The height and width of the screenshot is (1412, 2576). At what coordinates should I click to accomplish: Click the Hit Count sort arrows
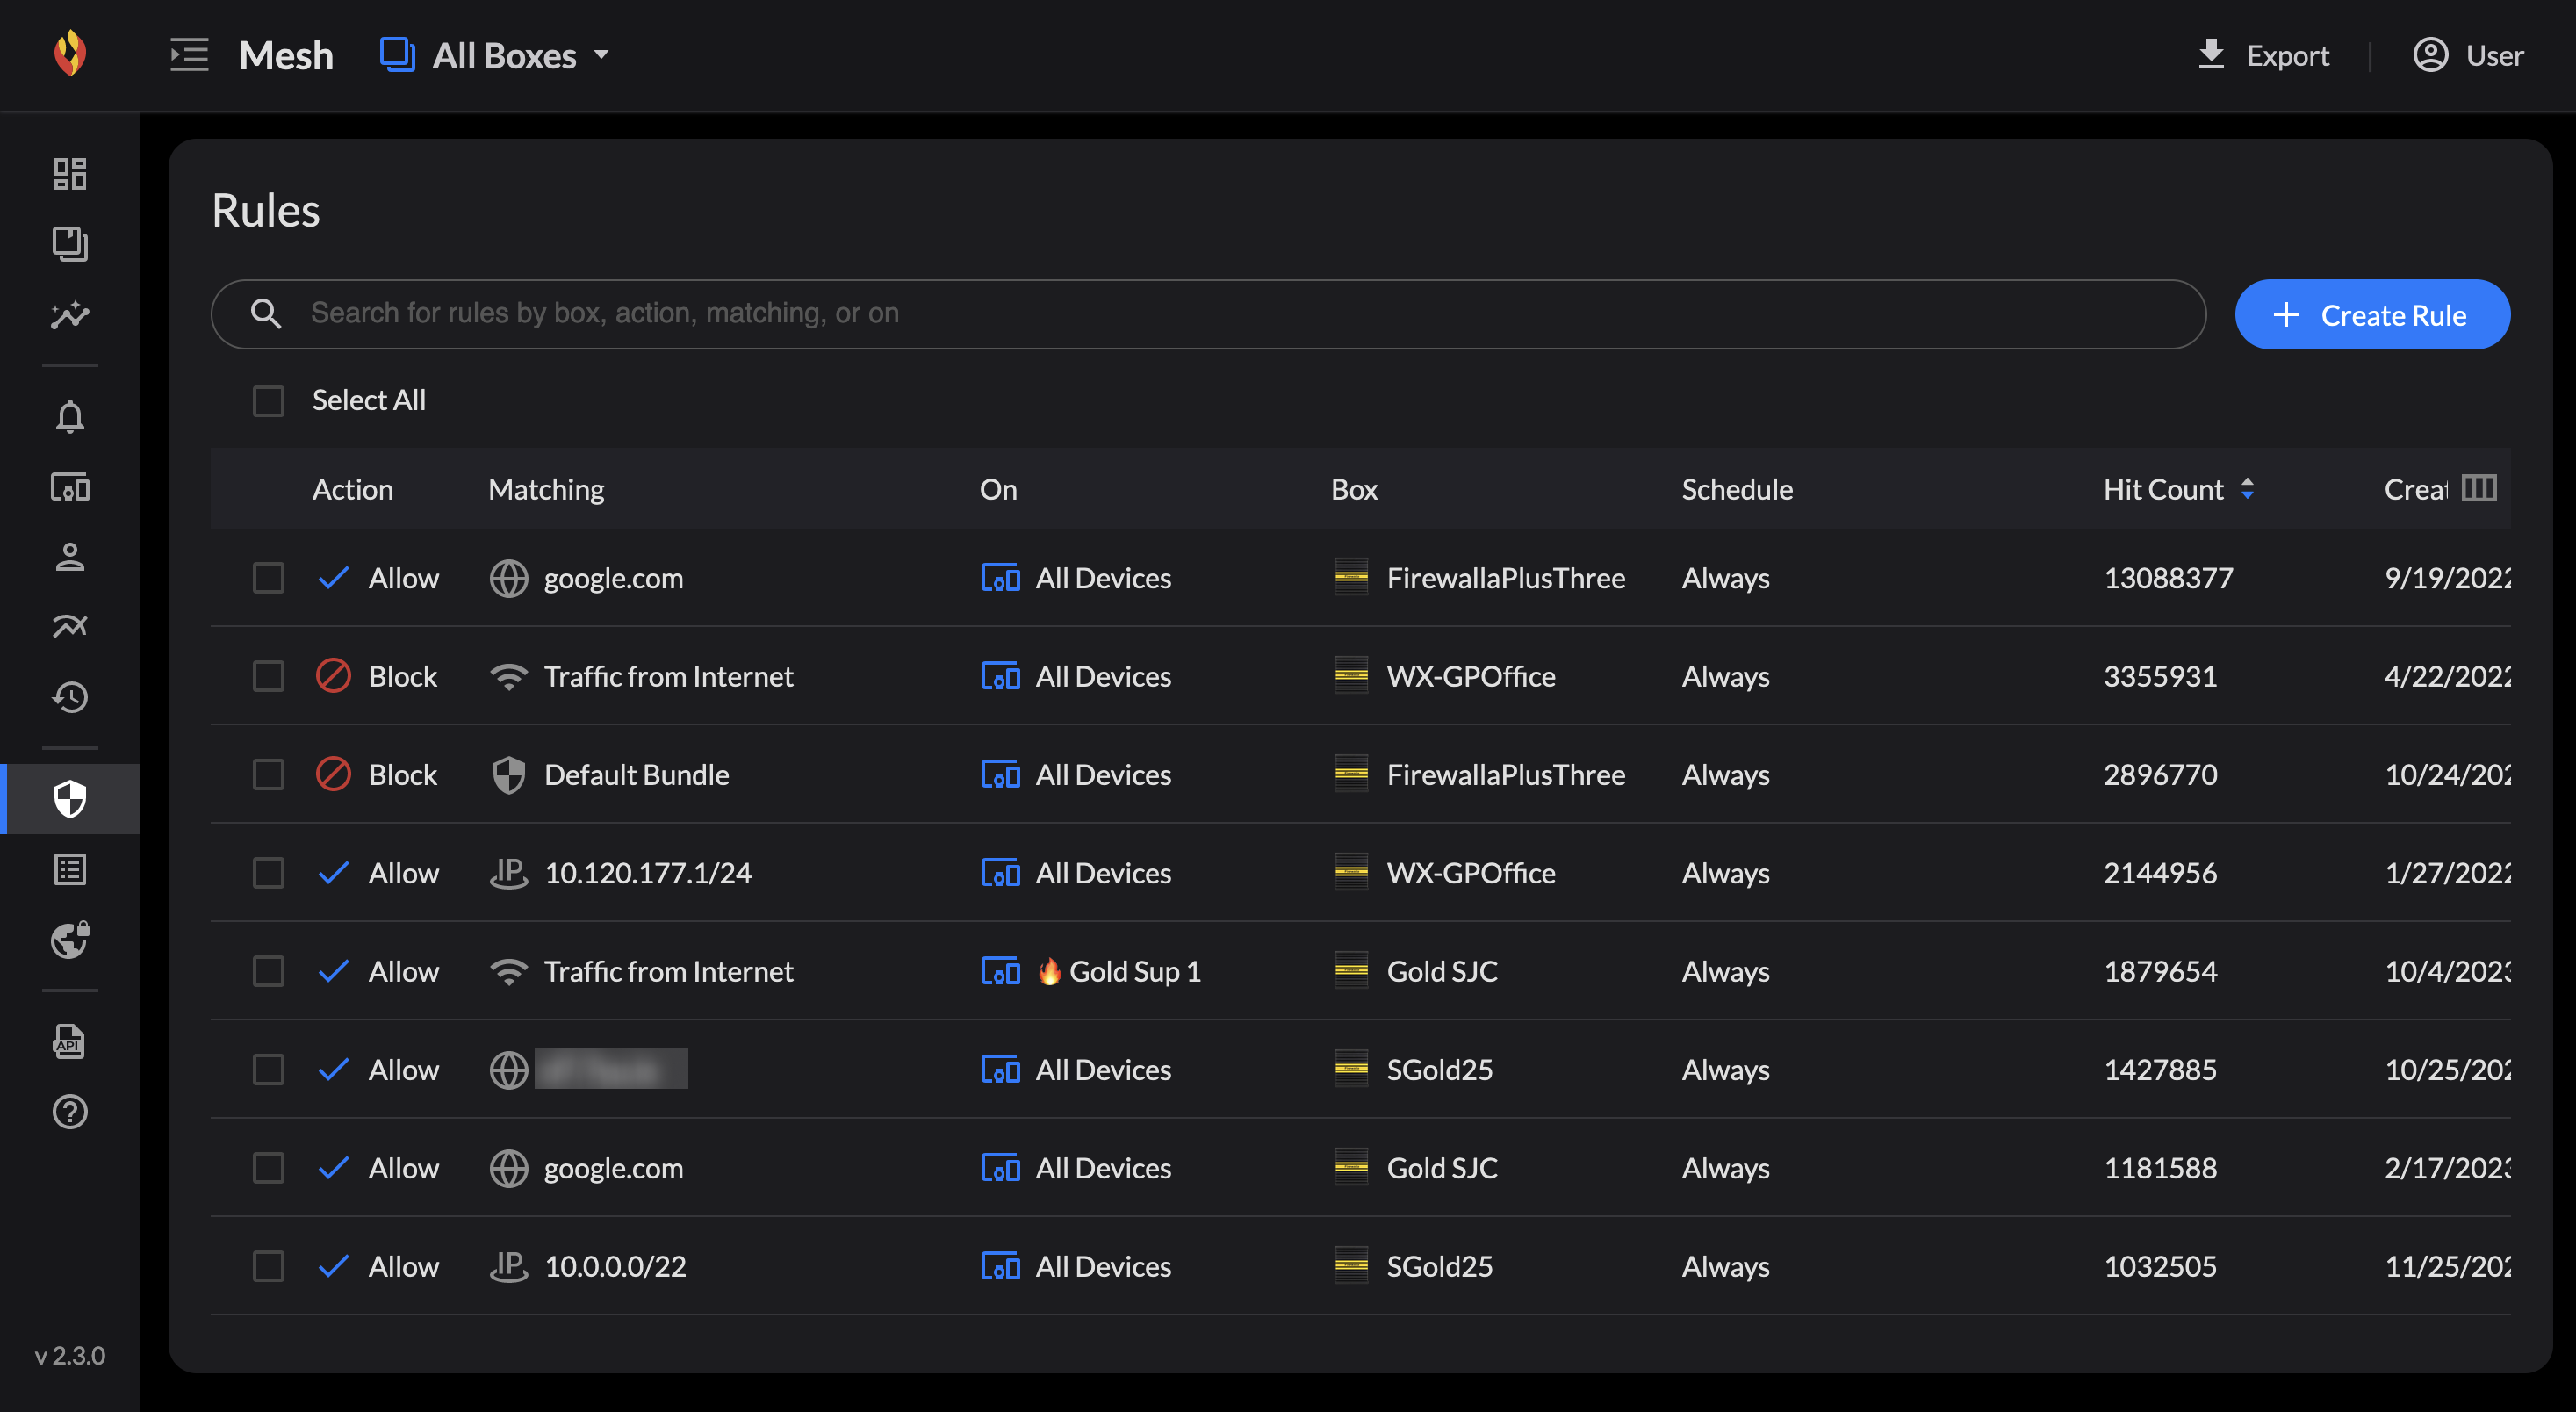tap(2247, 489)
